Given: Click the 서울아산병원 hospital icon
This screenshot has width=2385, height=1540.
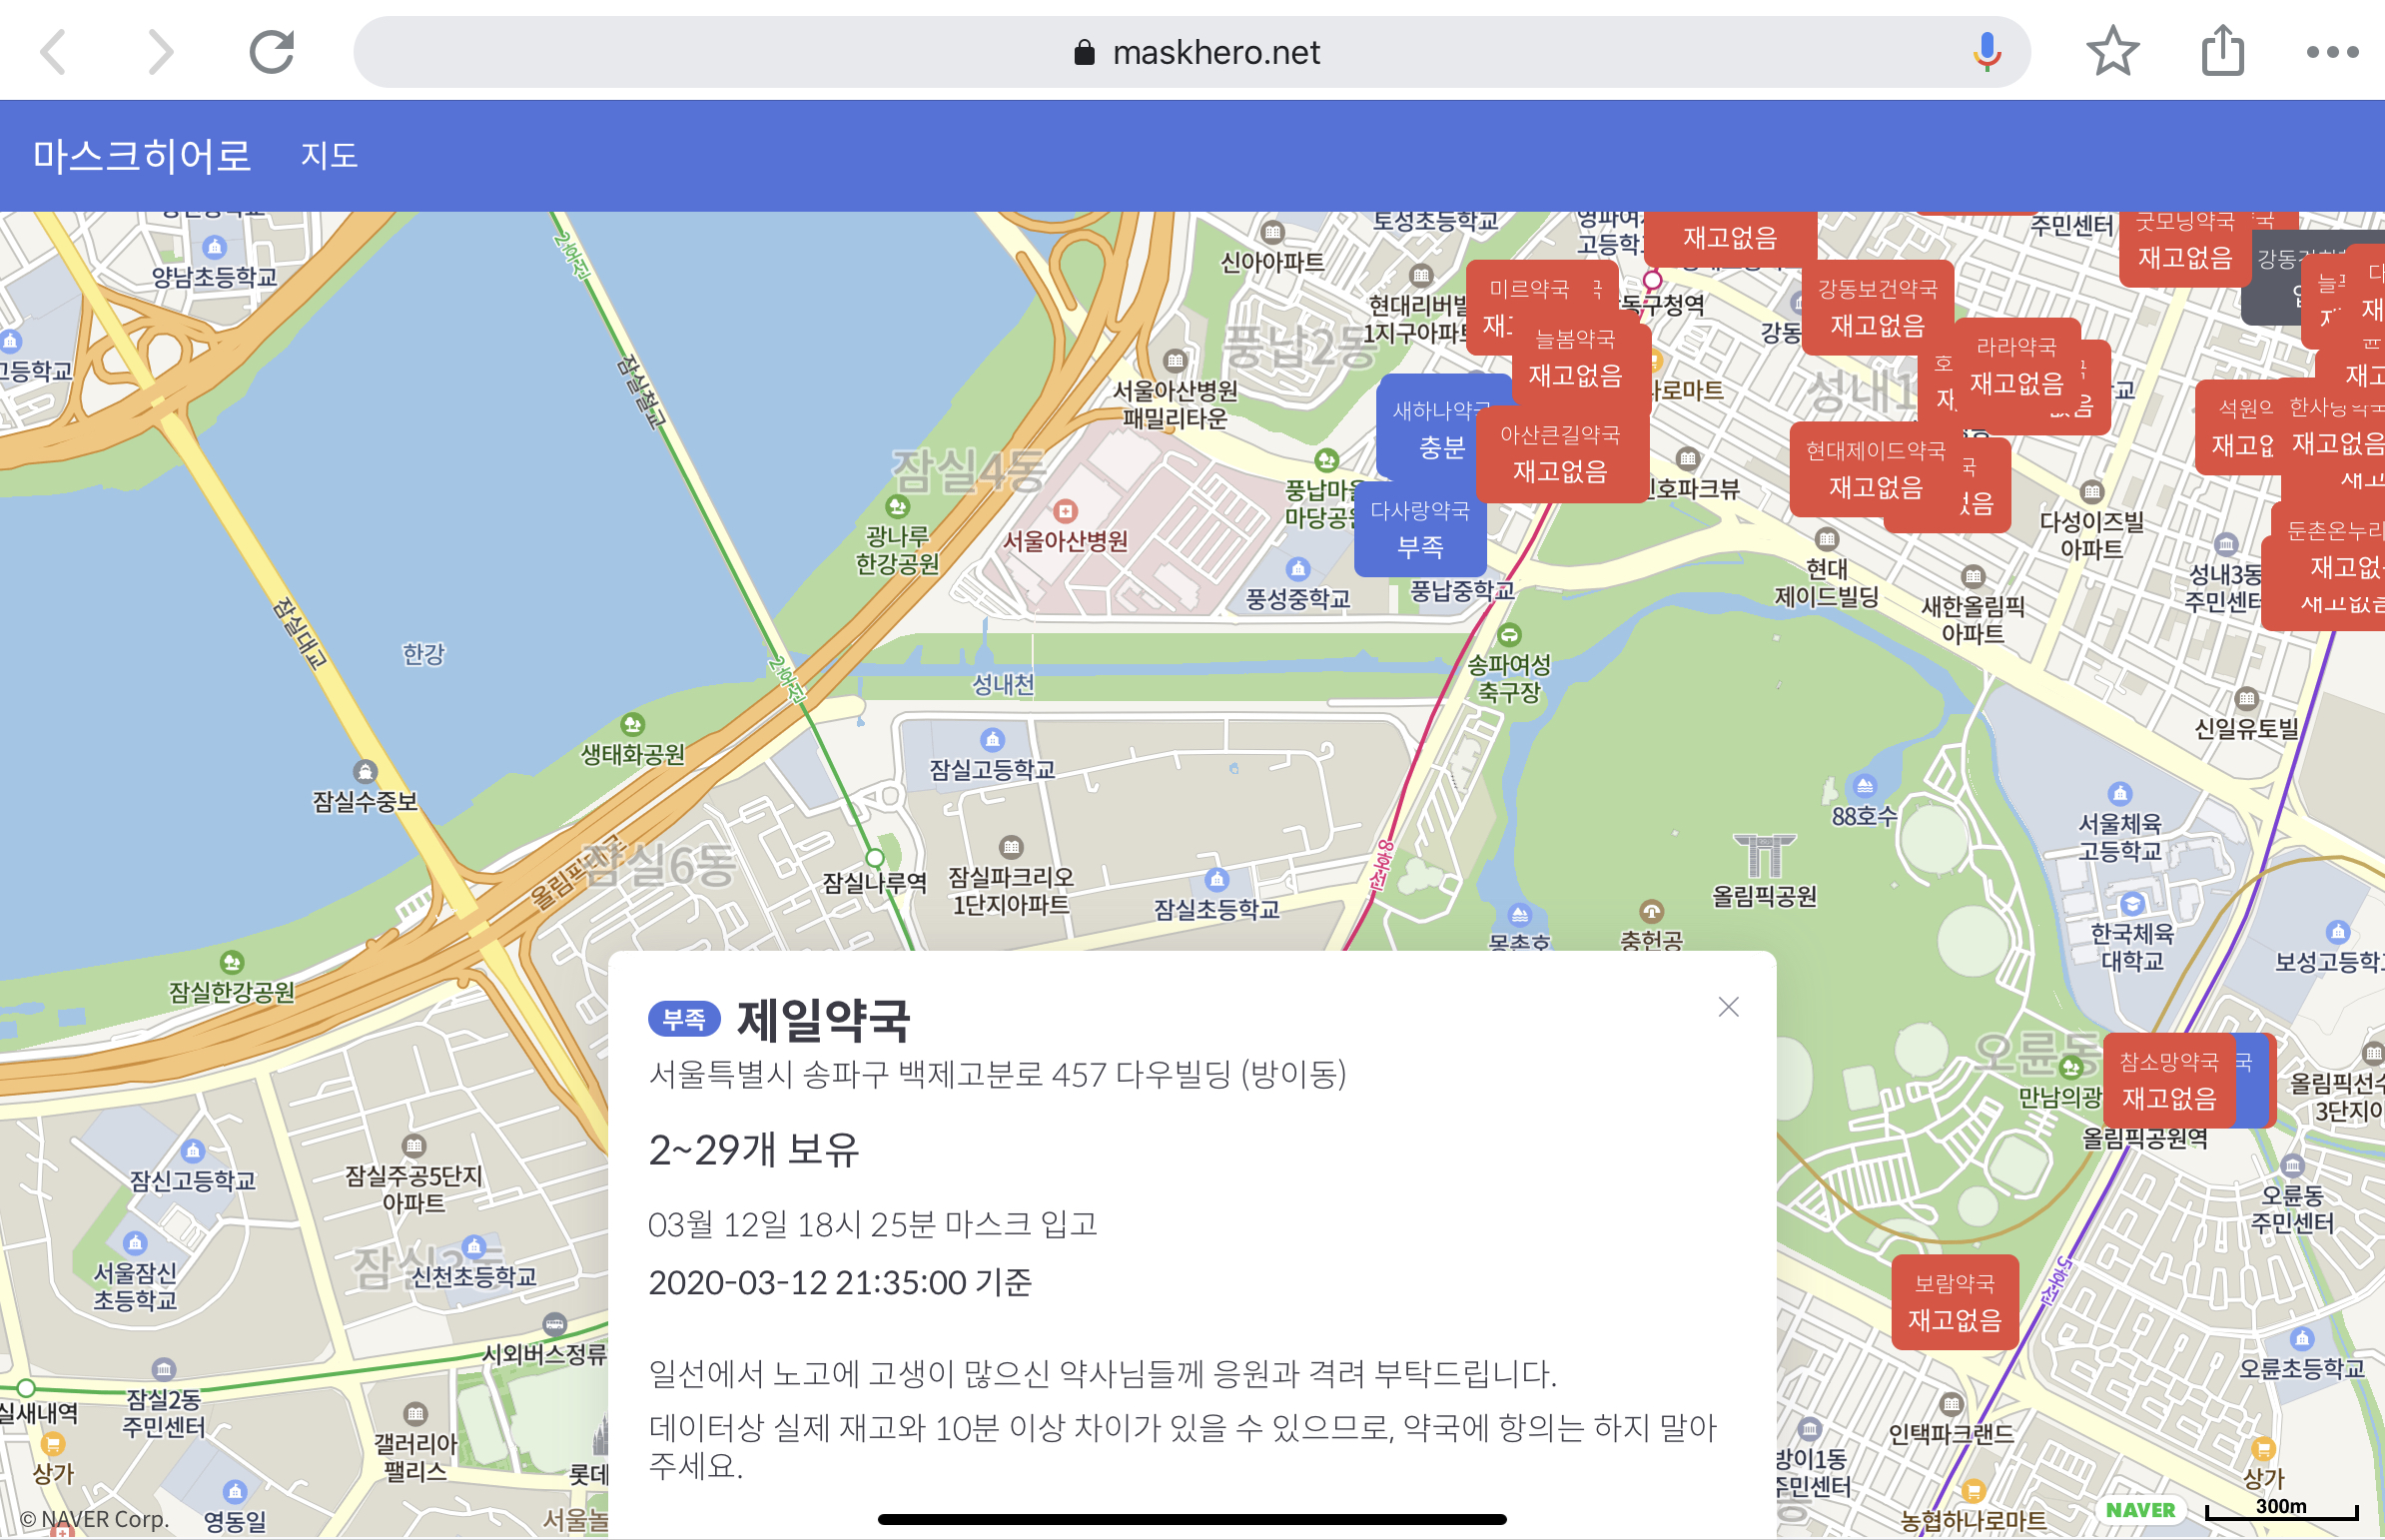Looking at the screenshot, I should [1066, 511].
